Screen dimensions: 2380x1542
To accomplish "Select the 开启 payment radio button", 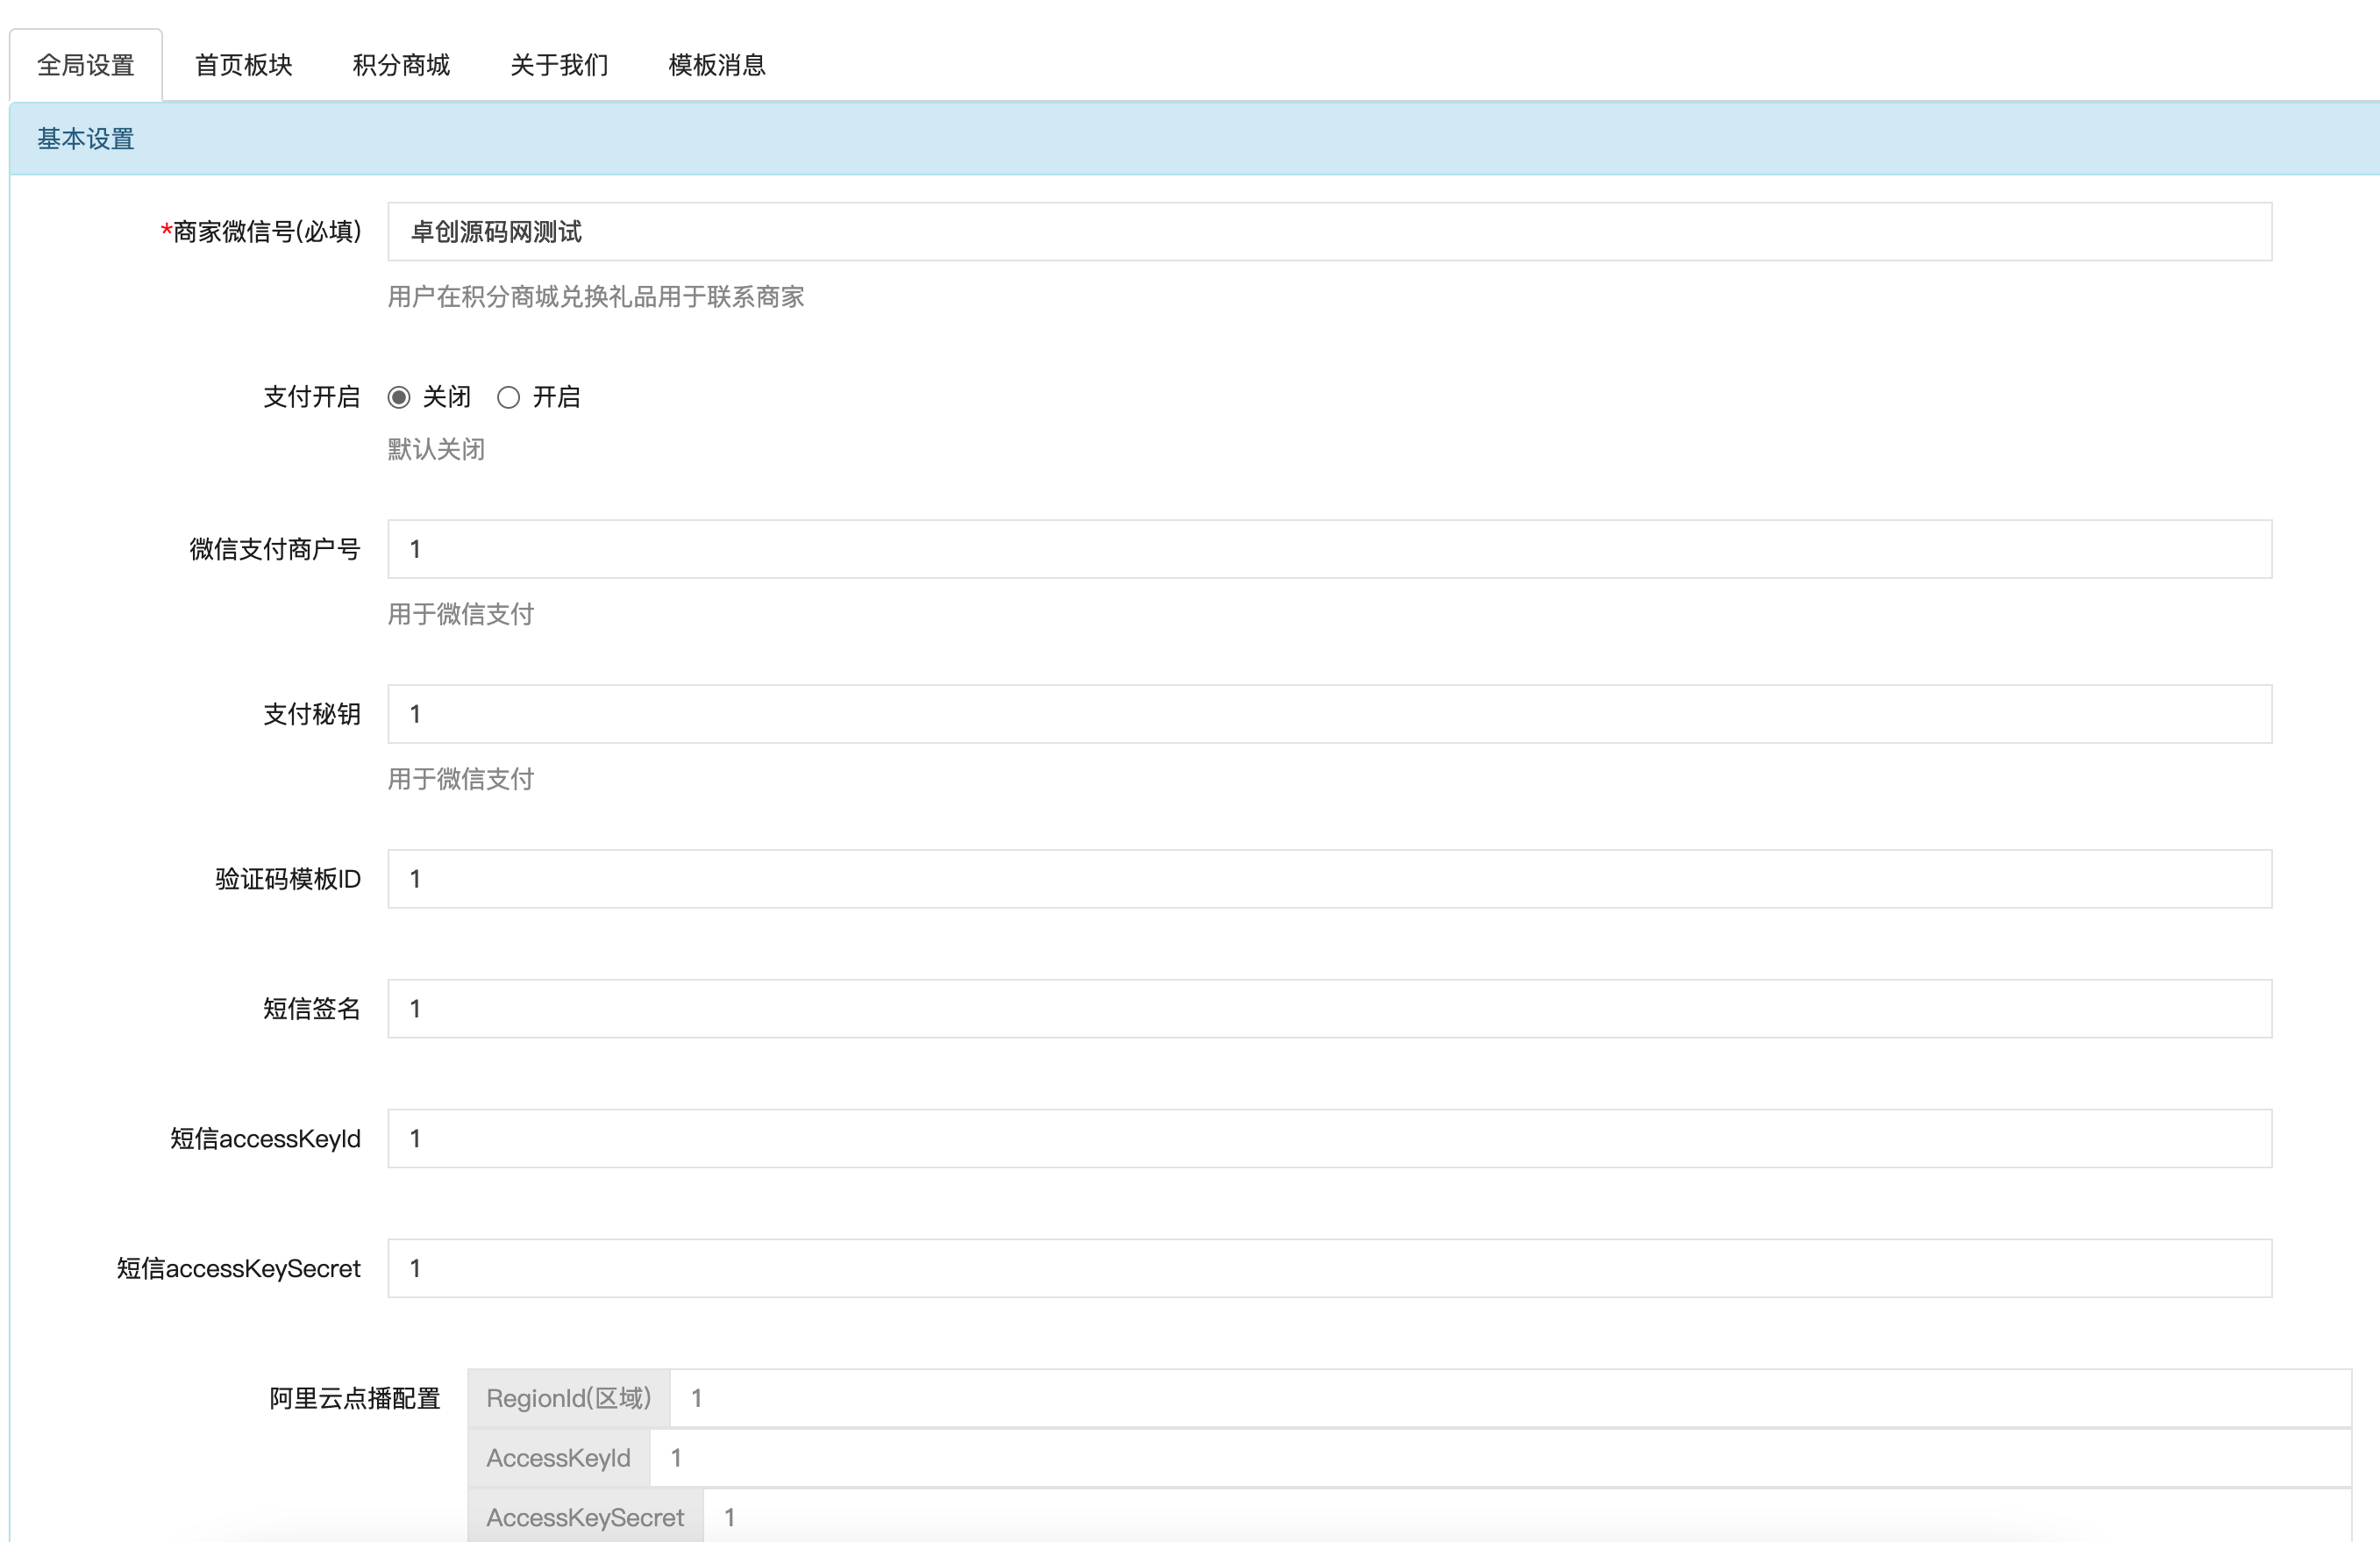I will click(x=508, y=398).
